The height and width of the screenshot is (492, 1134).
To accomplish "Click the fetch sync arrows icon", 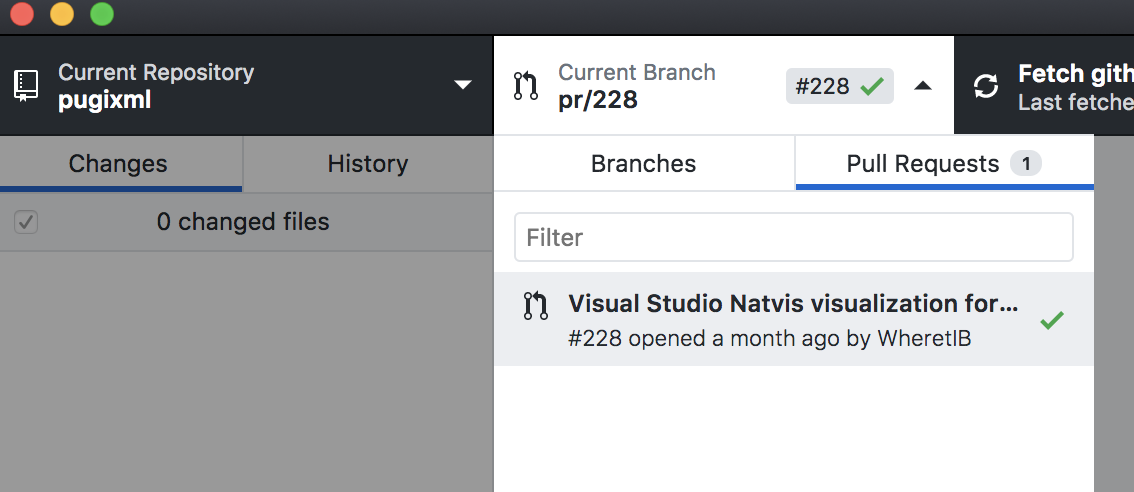I will tap(986, 85).
